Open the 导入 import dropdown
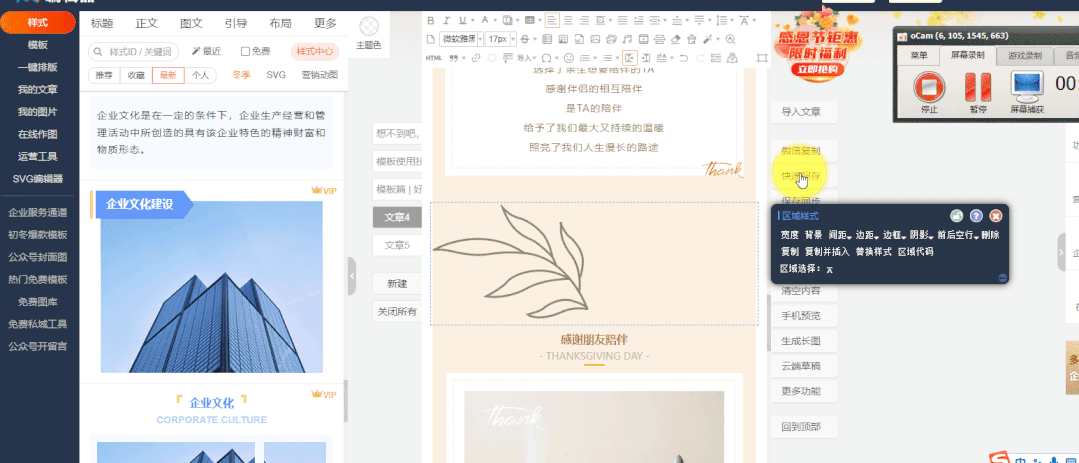This screenshot has height=463, width=1079. (526, 58)
